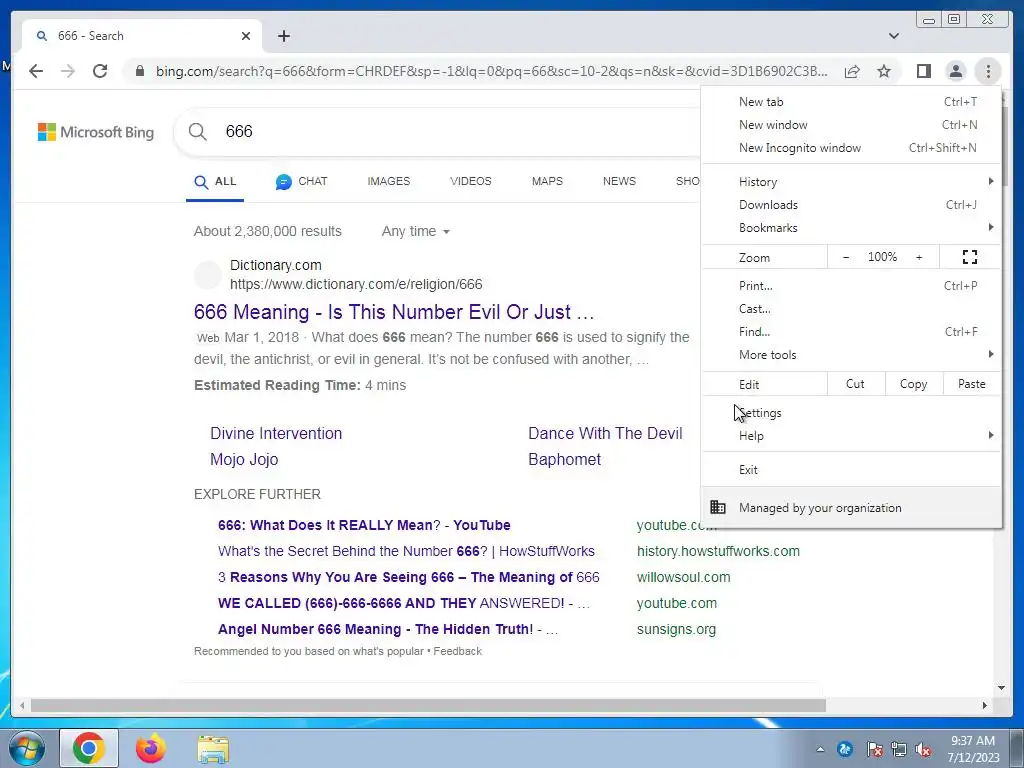Switch to the IMAGES tab
The width and height of the screenshot is (1024, 768).
[x=389, y=182]
